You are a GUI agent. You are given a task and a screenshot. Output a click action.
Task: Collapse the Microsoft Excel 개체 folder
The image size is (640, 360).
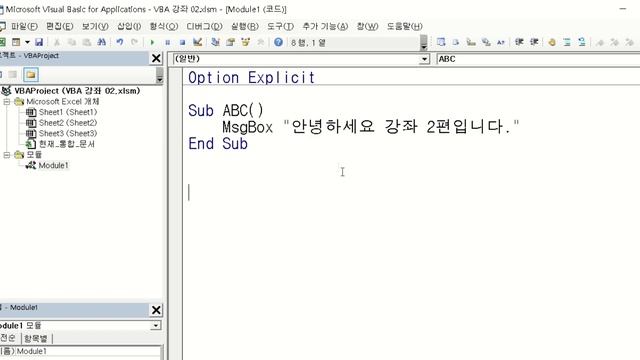click(7, 101)
